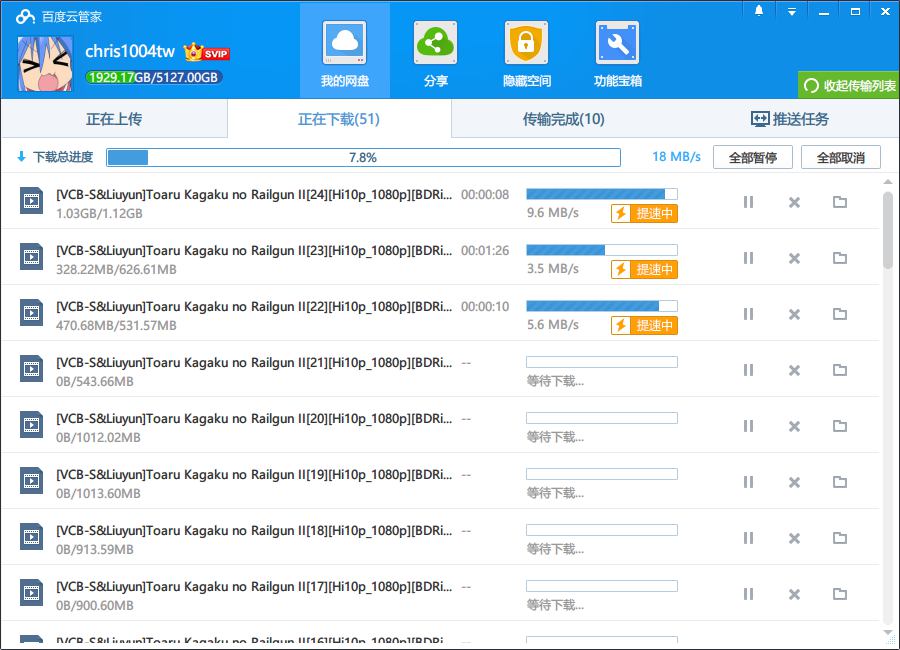The image size is (900, 650).
Task: Click the user avatar picture
Action: [45, 64]
